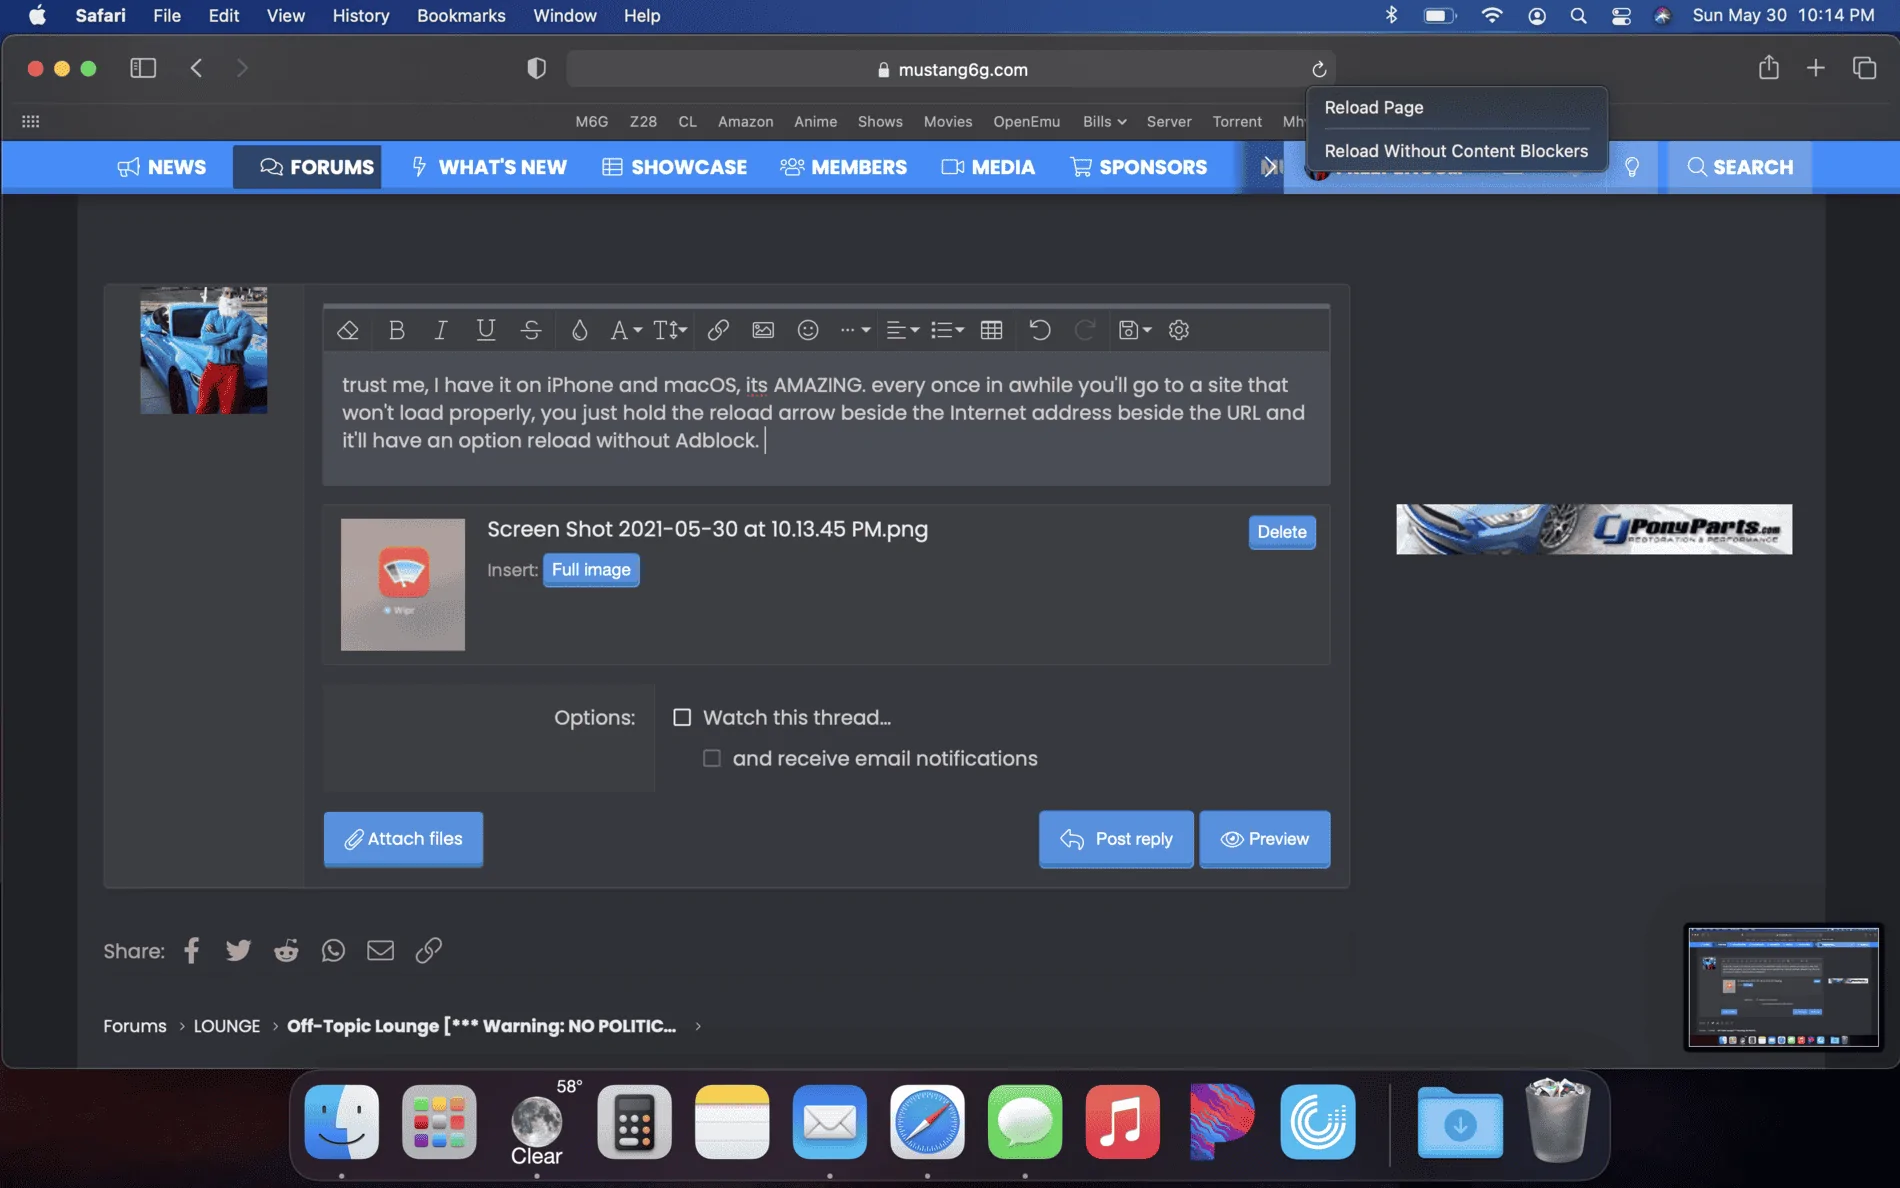Click the Safari reload arrow
1900x1188 pixels.
tap(1319, 69)
